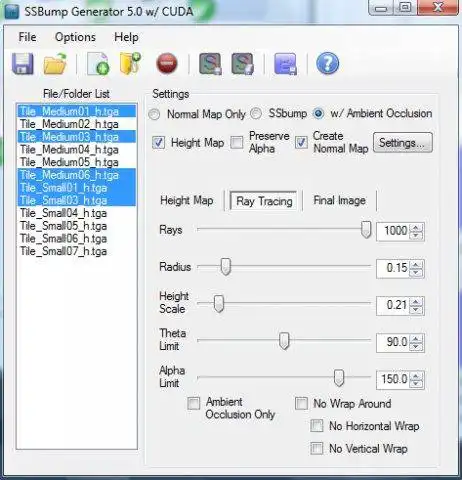Check the No Horizontal Wrap box
Image resolution: width=462 pixels, height=480 pixels.
click(x=317, y=426)
